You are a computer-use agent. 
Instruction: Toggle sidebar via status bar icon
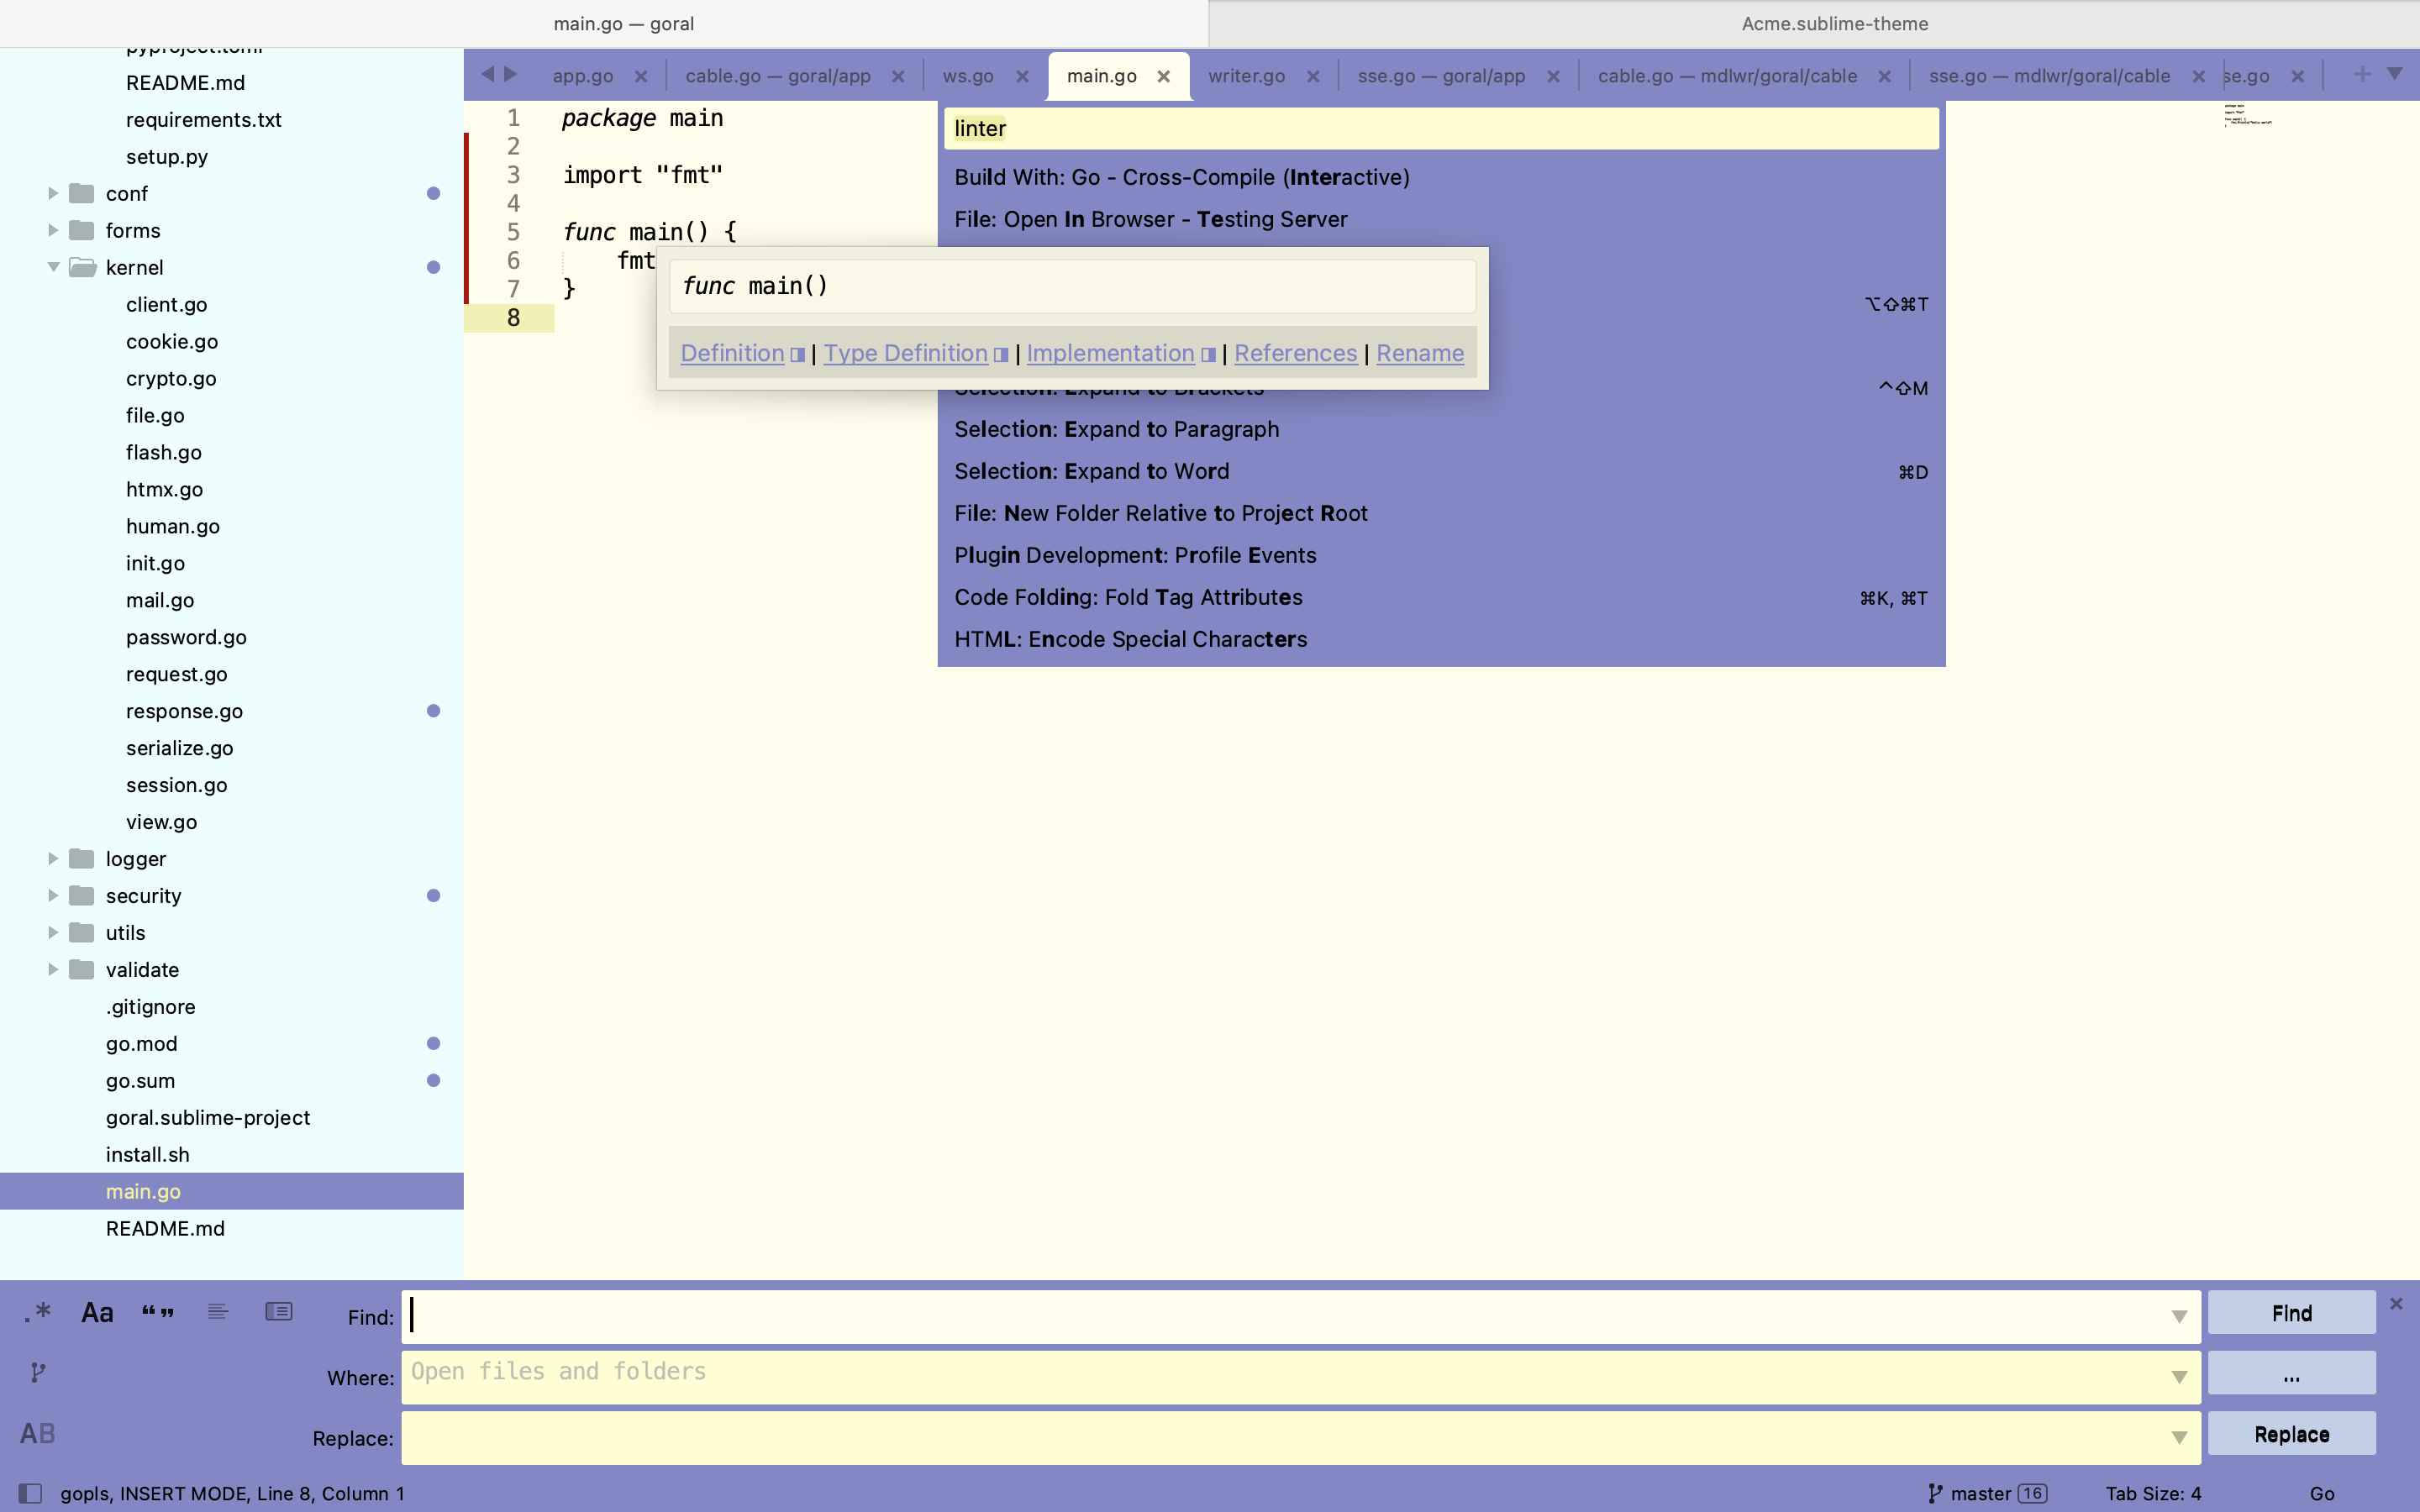click(x=30, y=1493)
